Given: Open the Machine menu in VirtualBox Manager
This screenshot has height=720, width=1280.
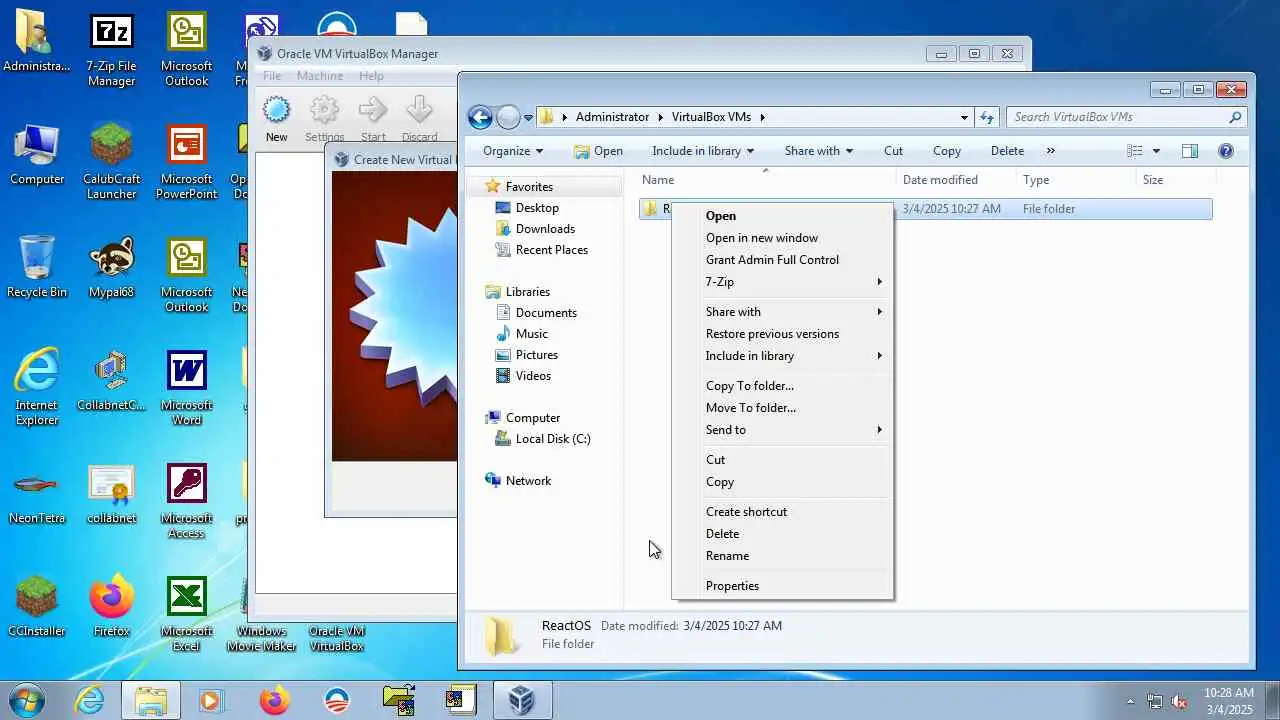Looking at the screenshot, I should [x=319, y=76].
